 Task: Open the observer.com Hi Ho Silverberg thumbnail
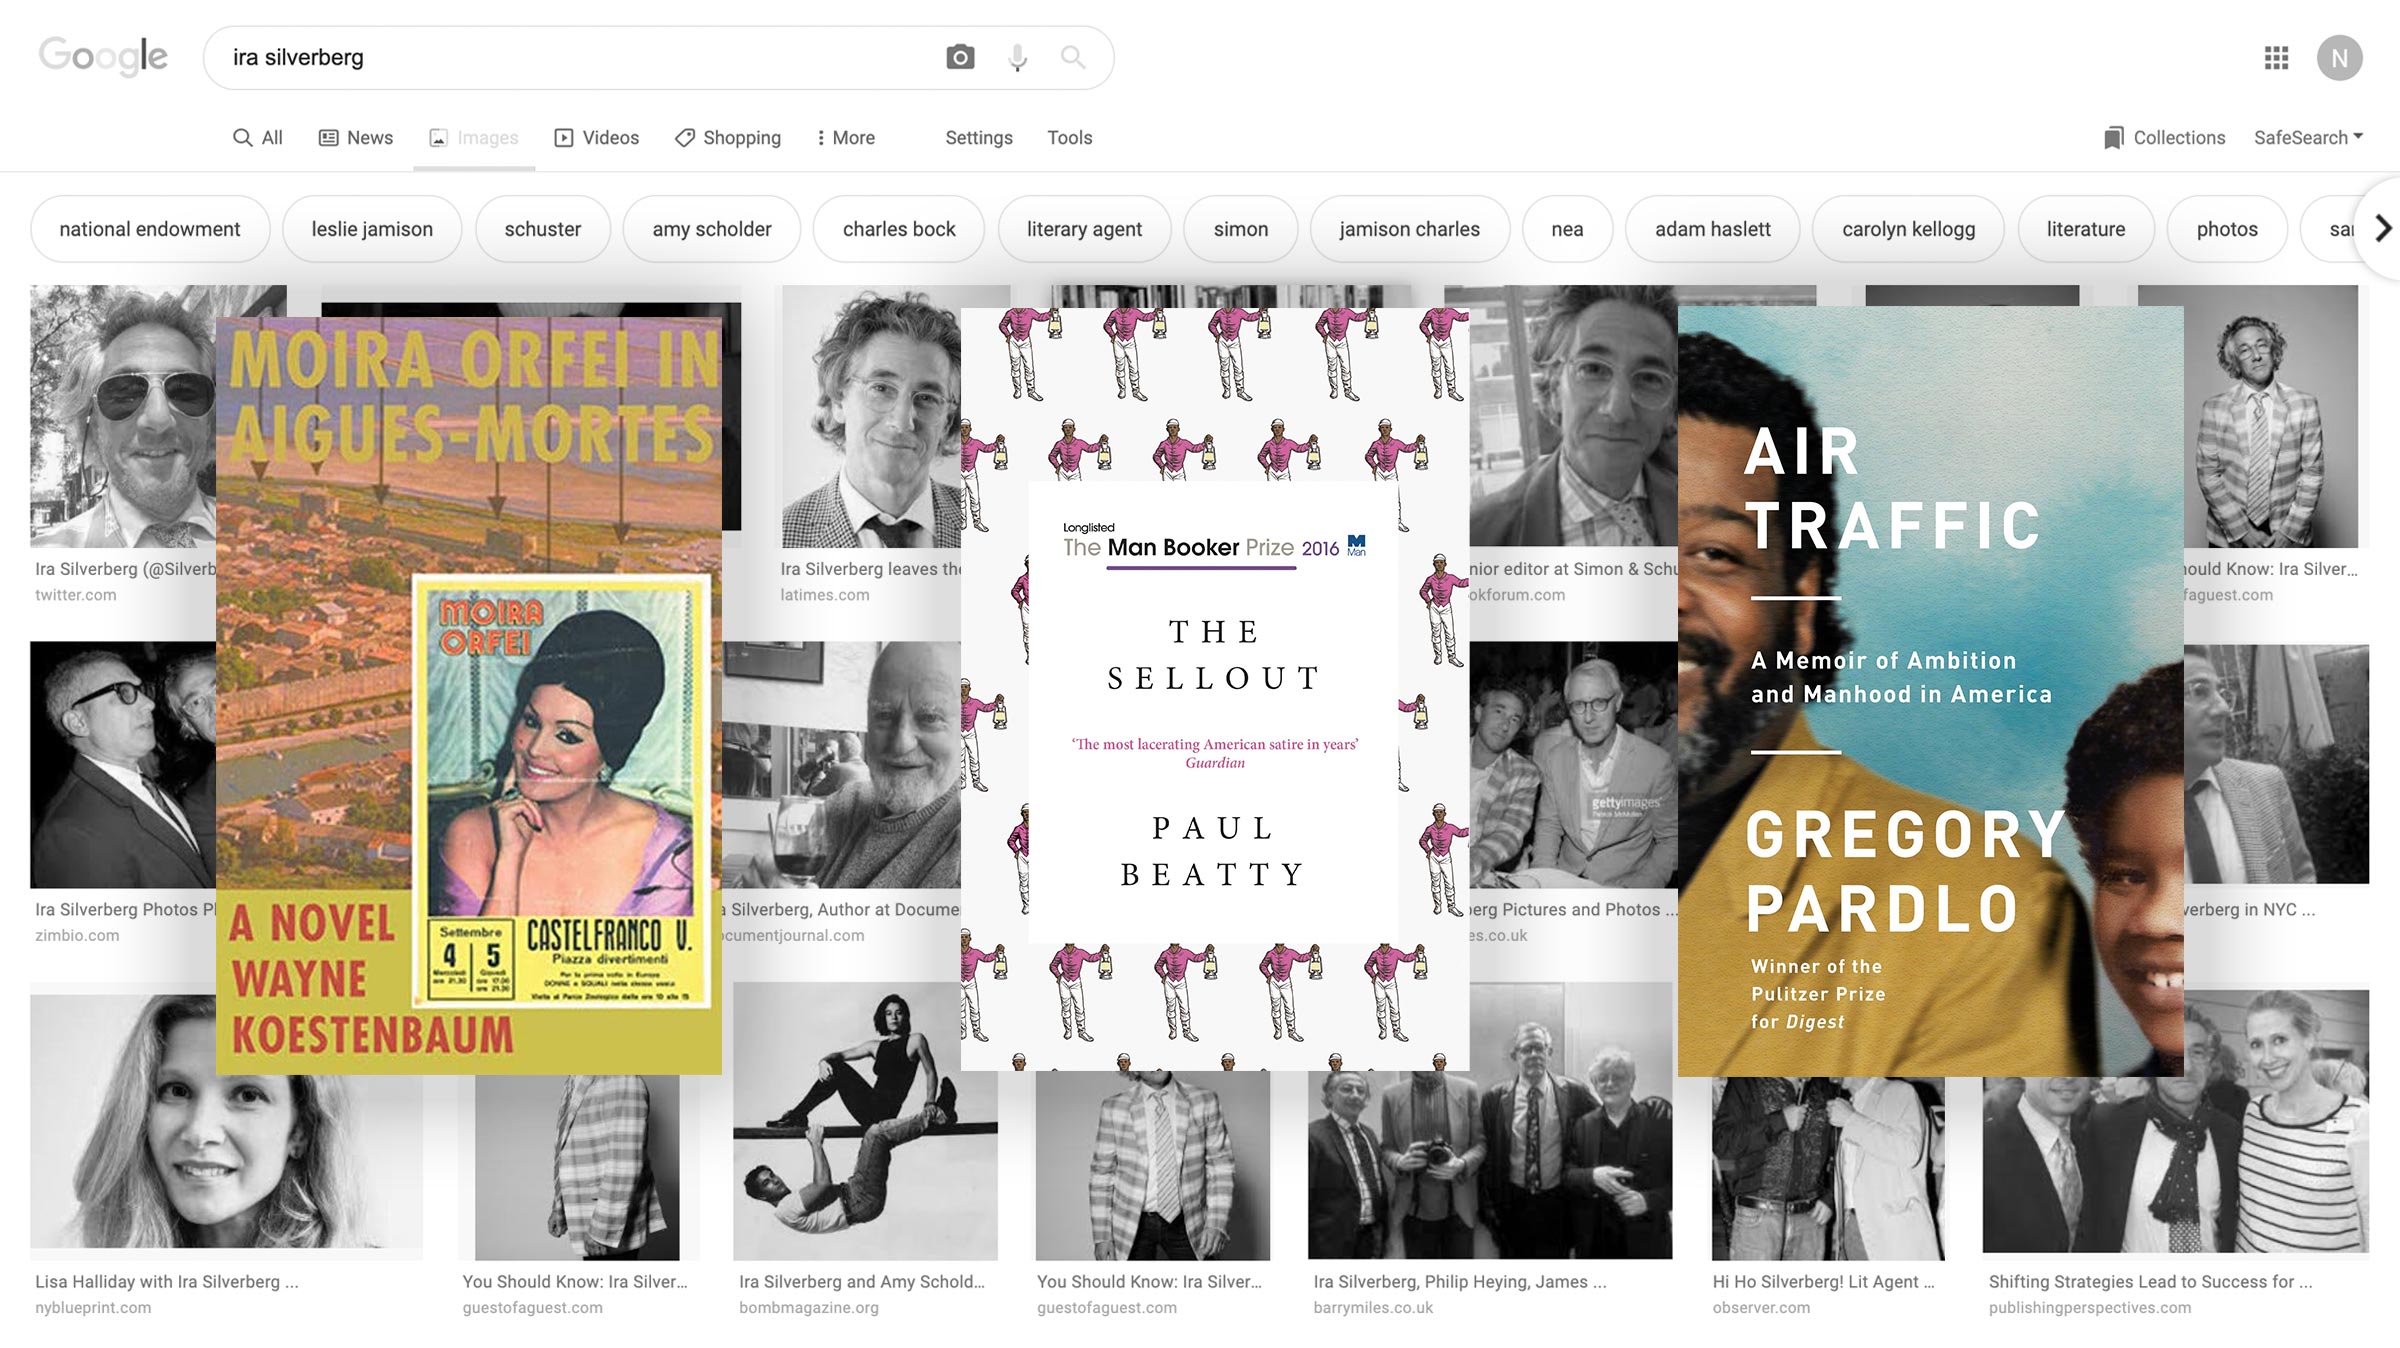(1828, 1168)
